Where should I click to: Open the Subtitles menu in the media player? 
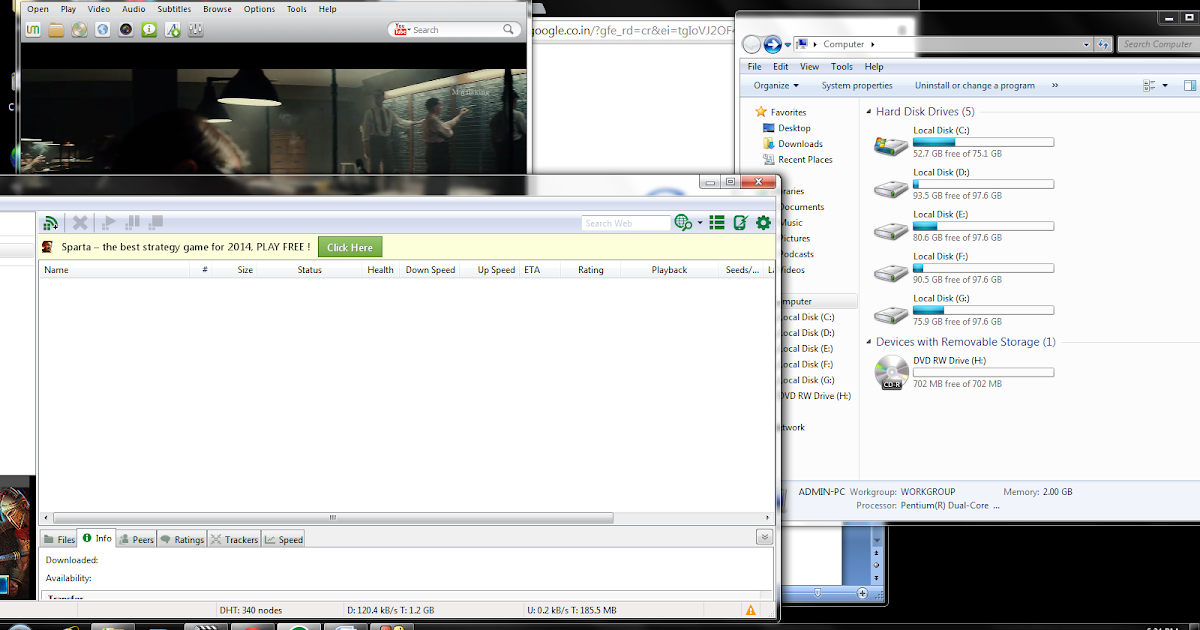[174, 9]
